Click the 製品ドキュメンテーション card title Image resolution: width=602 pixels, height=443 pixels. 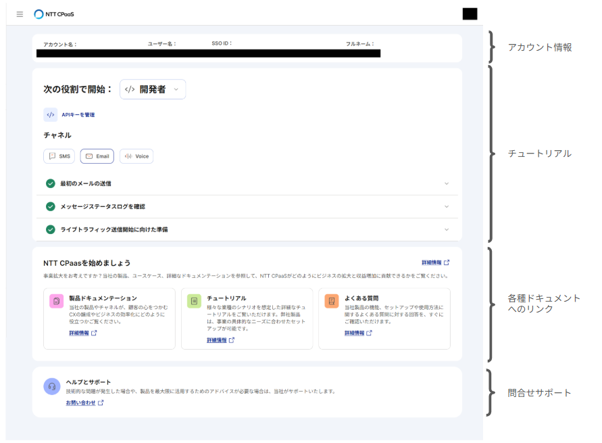pos(103,298)
